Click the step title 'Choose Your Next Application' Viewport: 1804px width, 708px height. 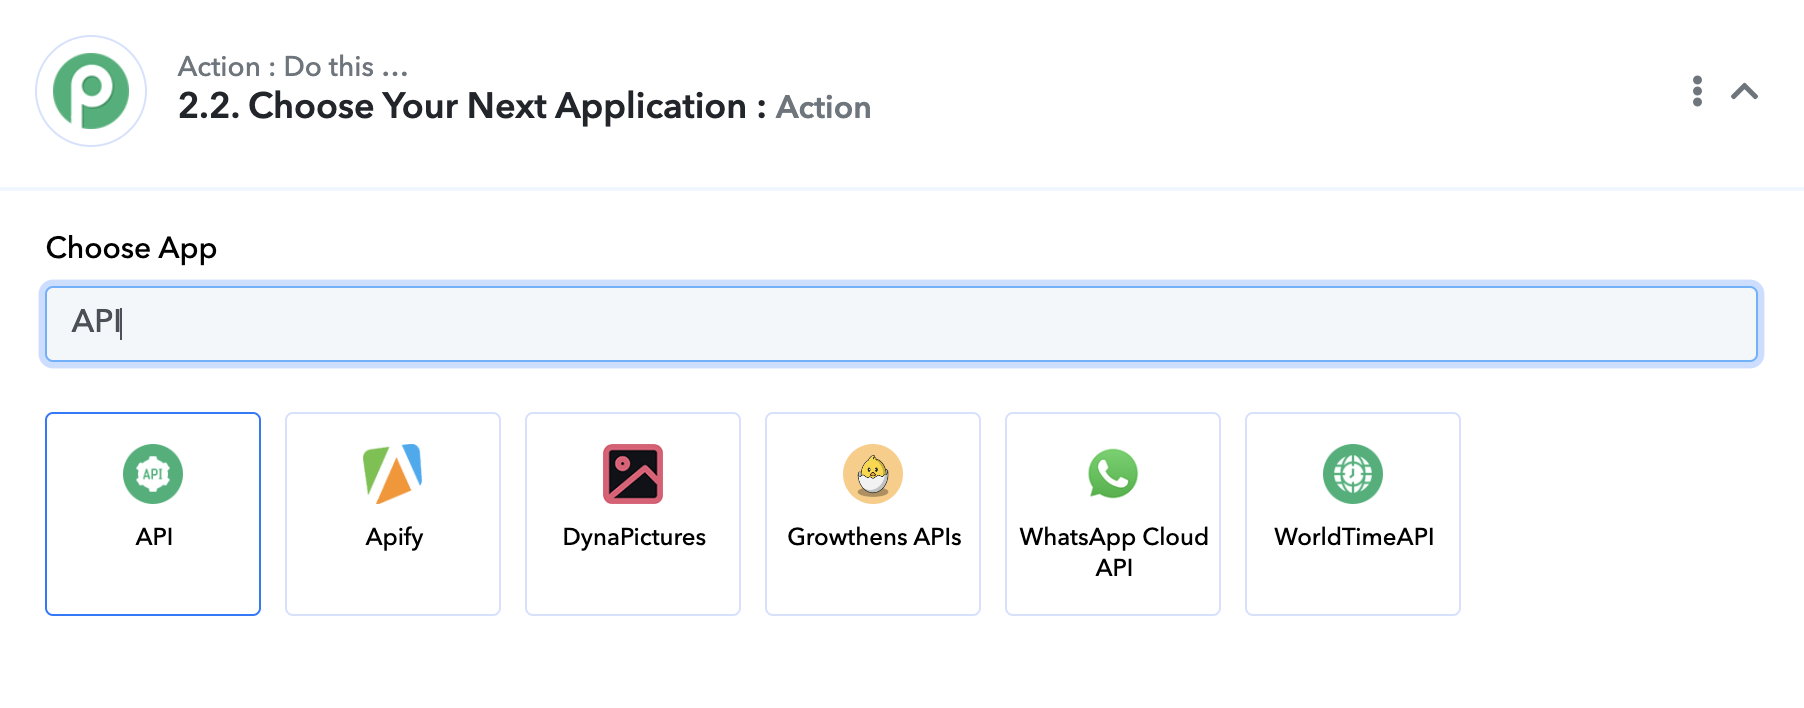[x=497, y=106]
